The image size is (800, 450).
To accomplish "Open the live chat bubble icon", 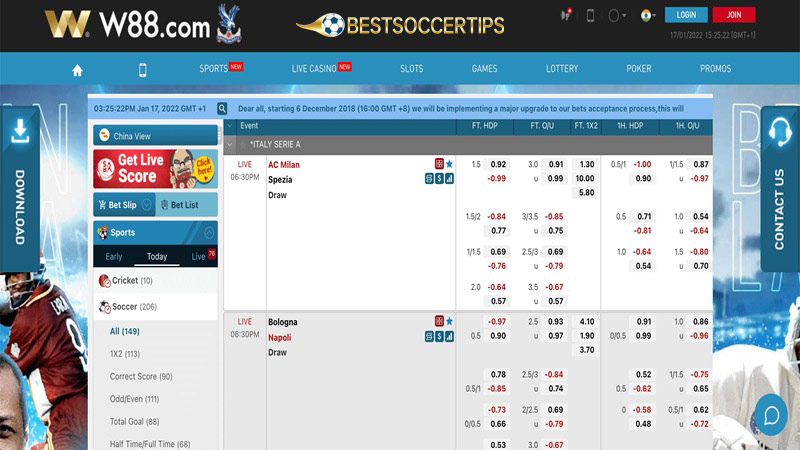I will (771, 415).
